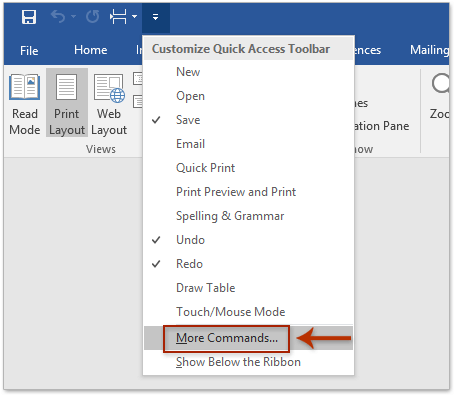Click the Zoom magnifier icon in ribbon

(x=440, y=83)
